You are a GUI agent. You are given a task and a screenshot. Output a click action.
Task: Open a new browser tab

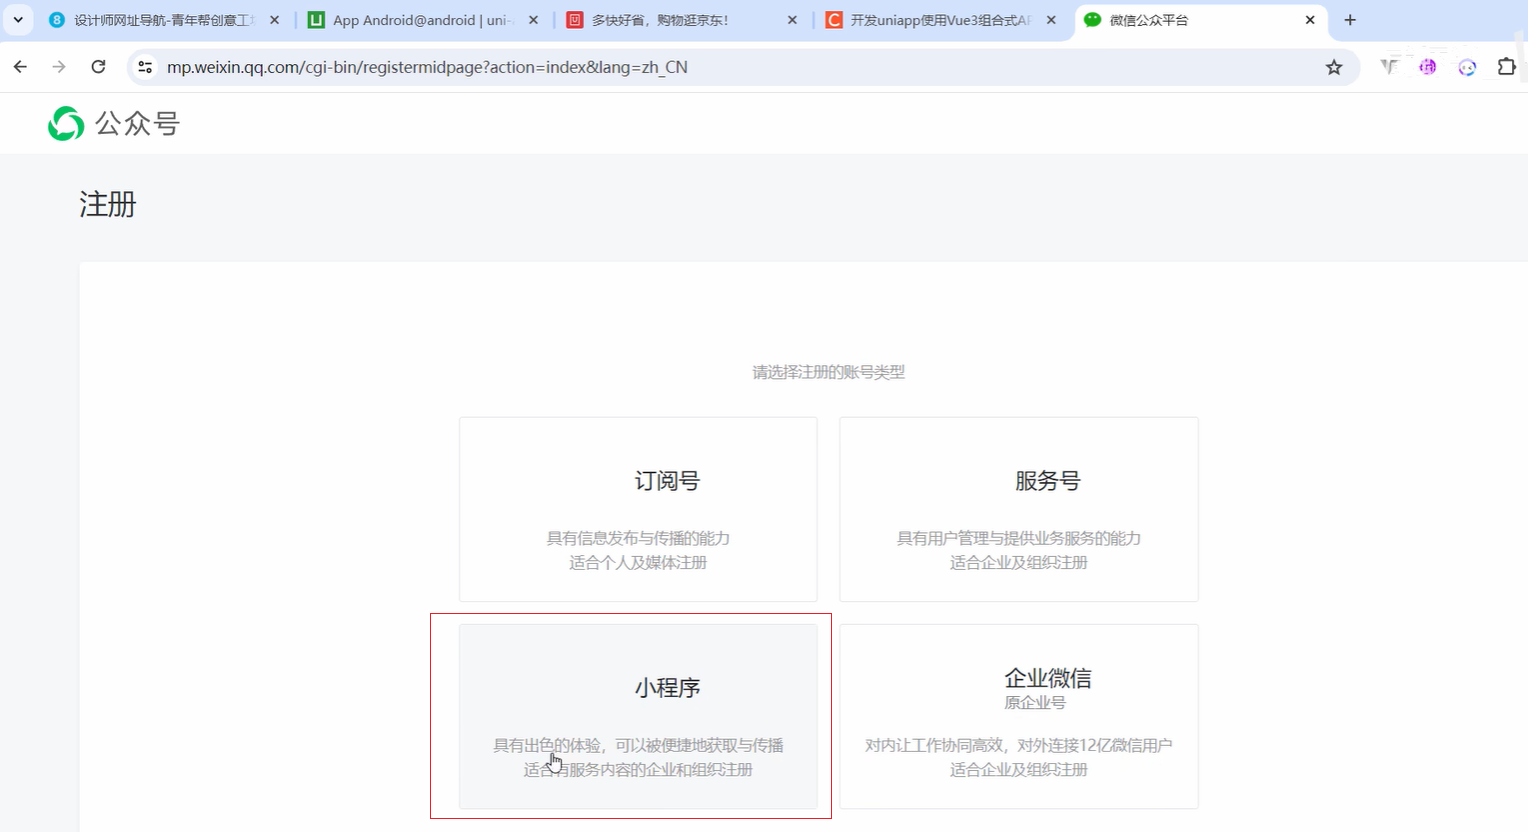pos(1350,20)
